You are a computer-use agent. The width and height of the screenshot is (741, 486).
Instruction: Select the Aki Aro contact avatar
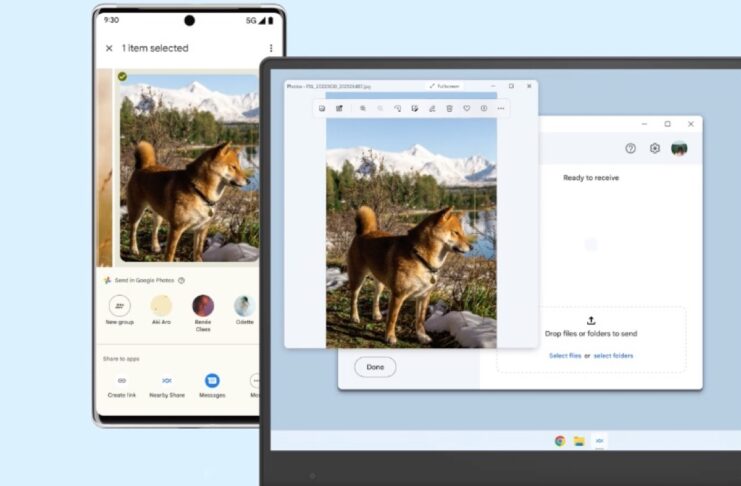point(161,306)
